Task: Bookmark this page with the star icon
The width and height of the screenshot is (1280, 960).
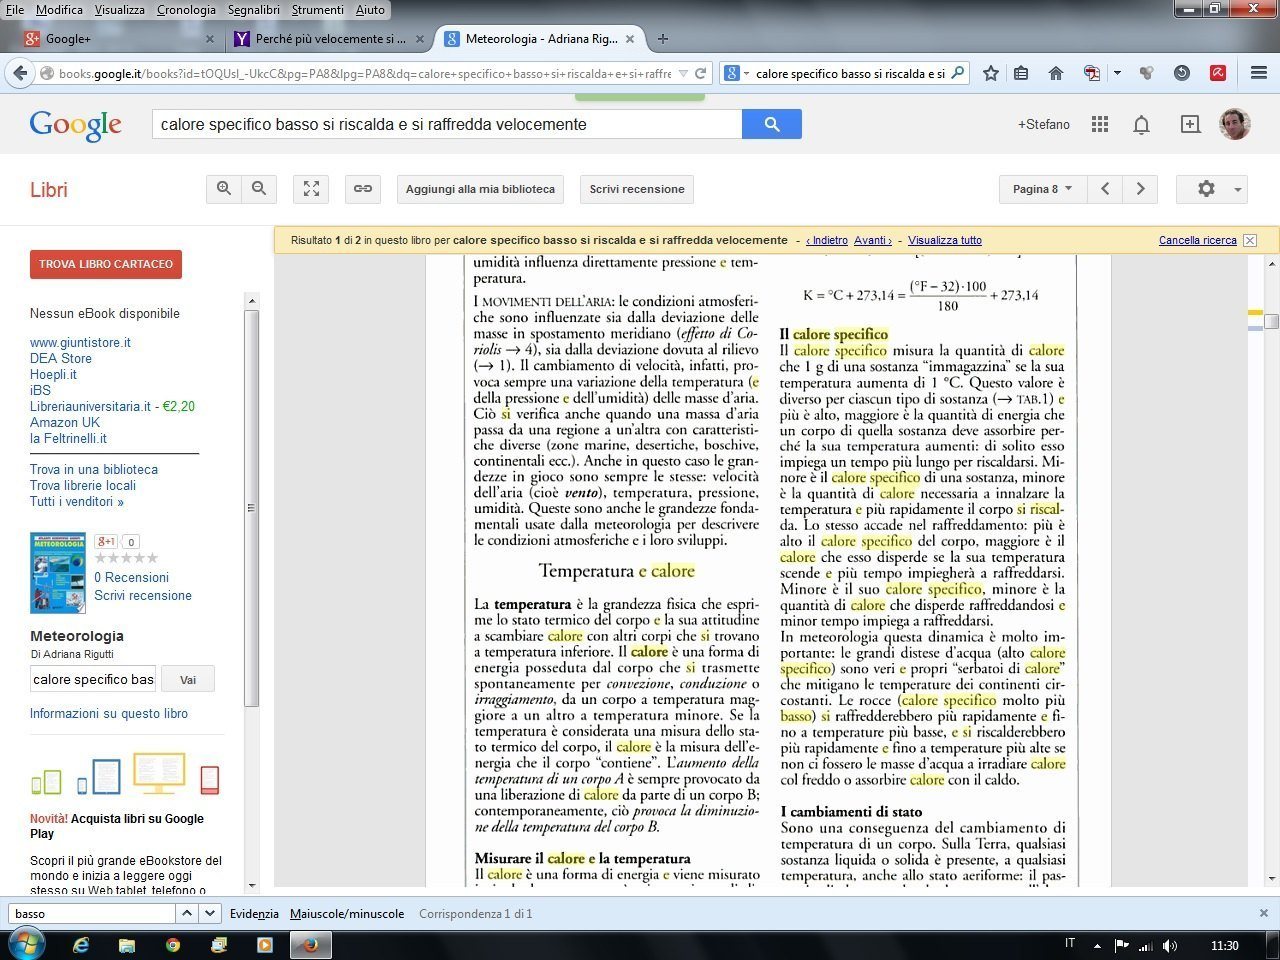Action: (x=990, y=73)
